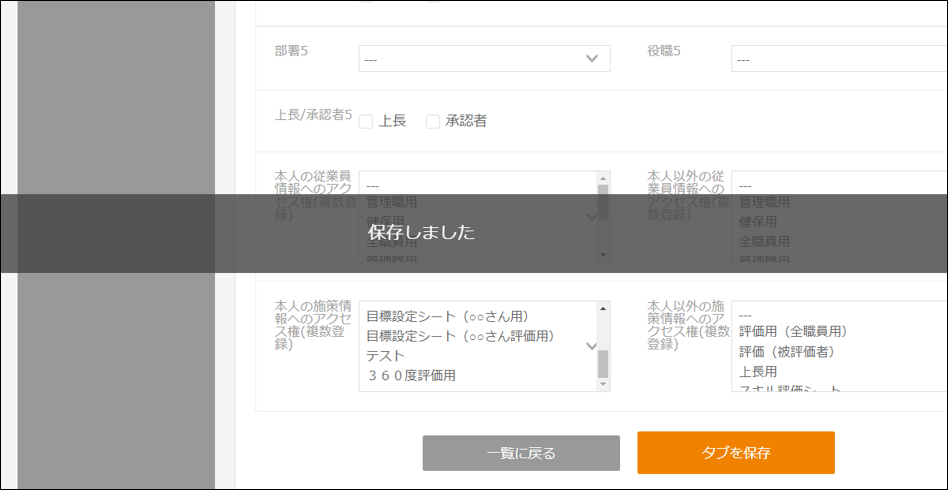Click chevron beside 本人の施策情報 list

click(x=592, y=346)
